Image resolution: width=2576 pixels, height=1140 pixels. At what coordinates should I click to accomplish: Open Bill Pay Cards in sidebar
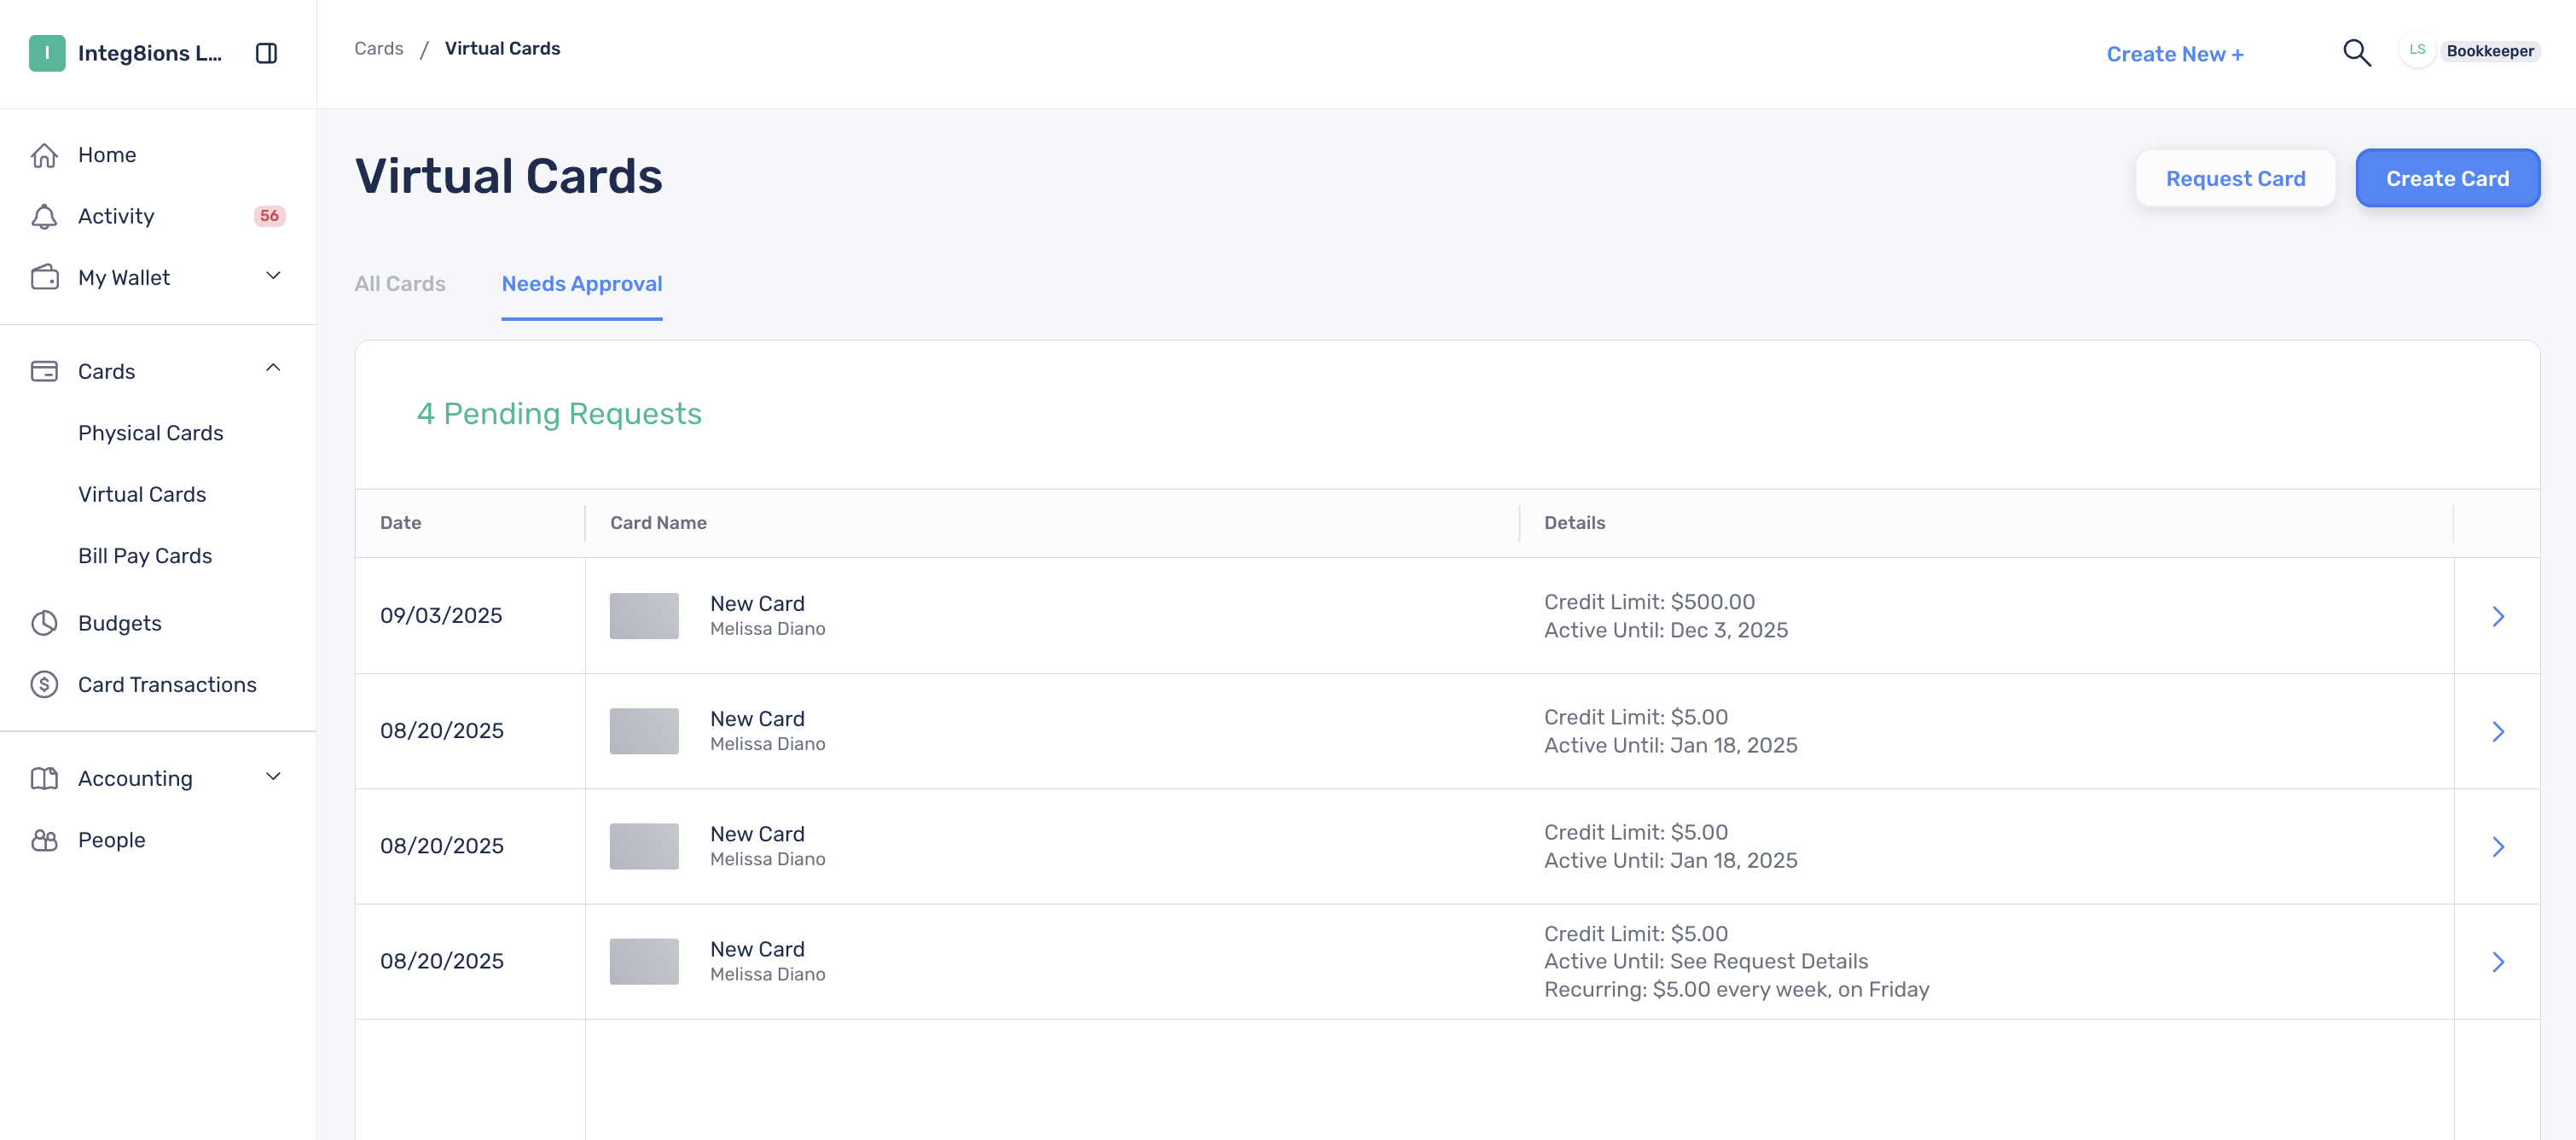pyautogui.click(x=145, y=555)
